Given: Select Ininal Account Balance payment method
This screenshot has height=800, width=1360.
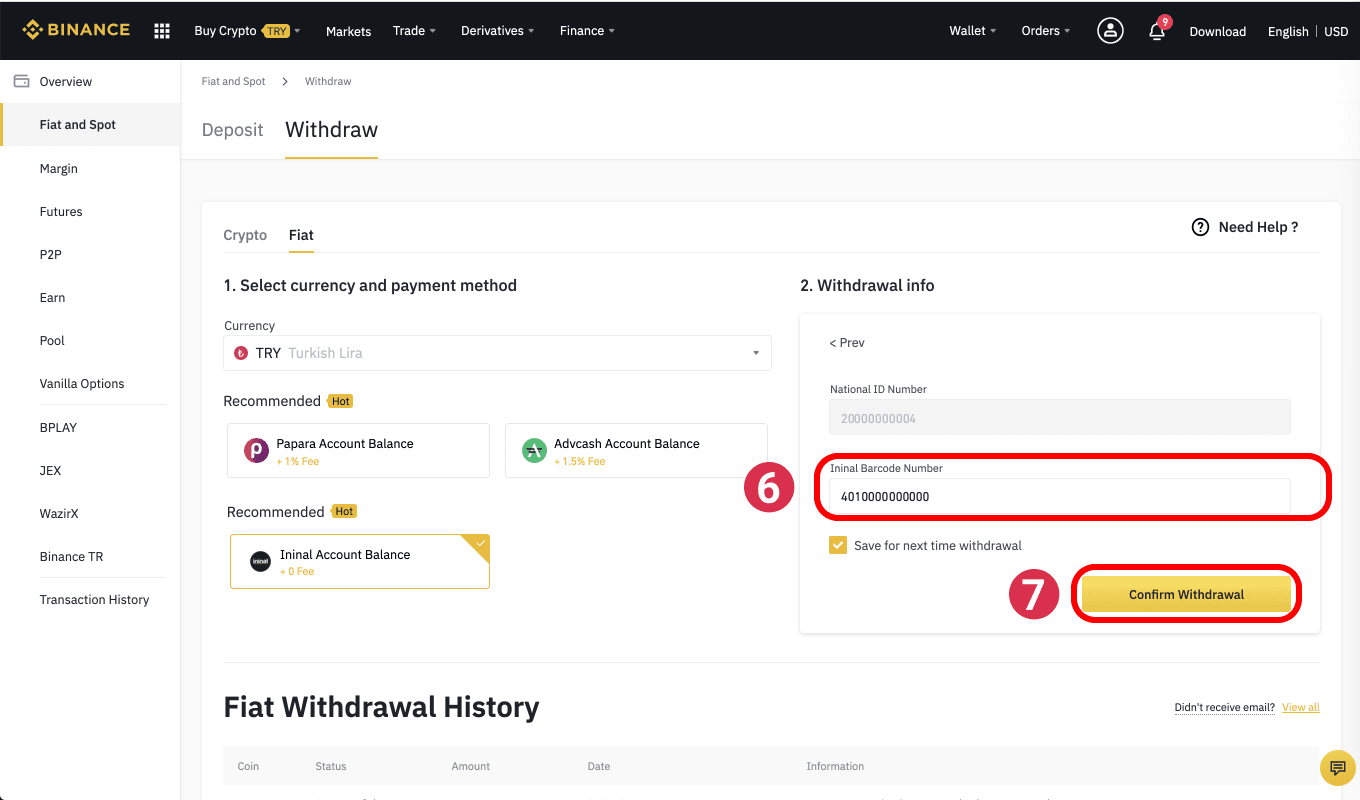Looking at the screenshot, I should tap(360, 561).
